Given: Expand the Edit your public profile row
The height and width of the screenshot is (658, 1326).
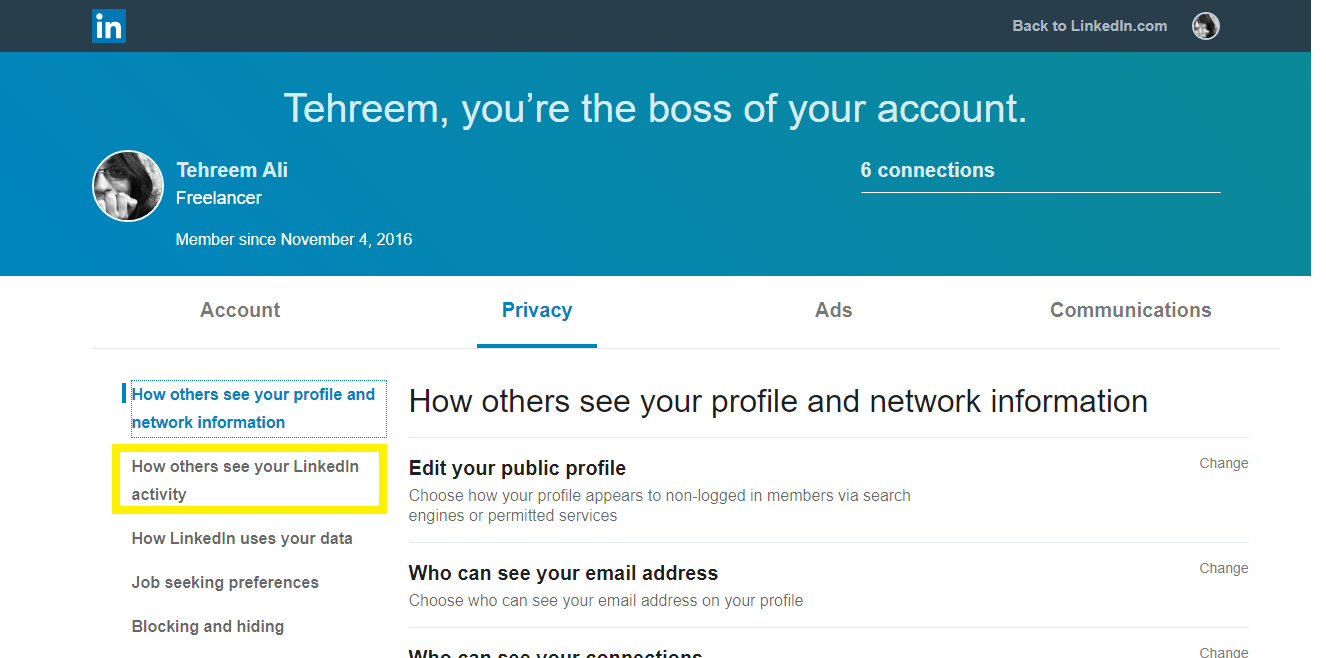Looking at the screenshot, I should (x=828, y=490).
